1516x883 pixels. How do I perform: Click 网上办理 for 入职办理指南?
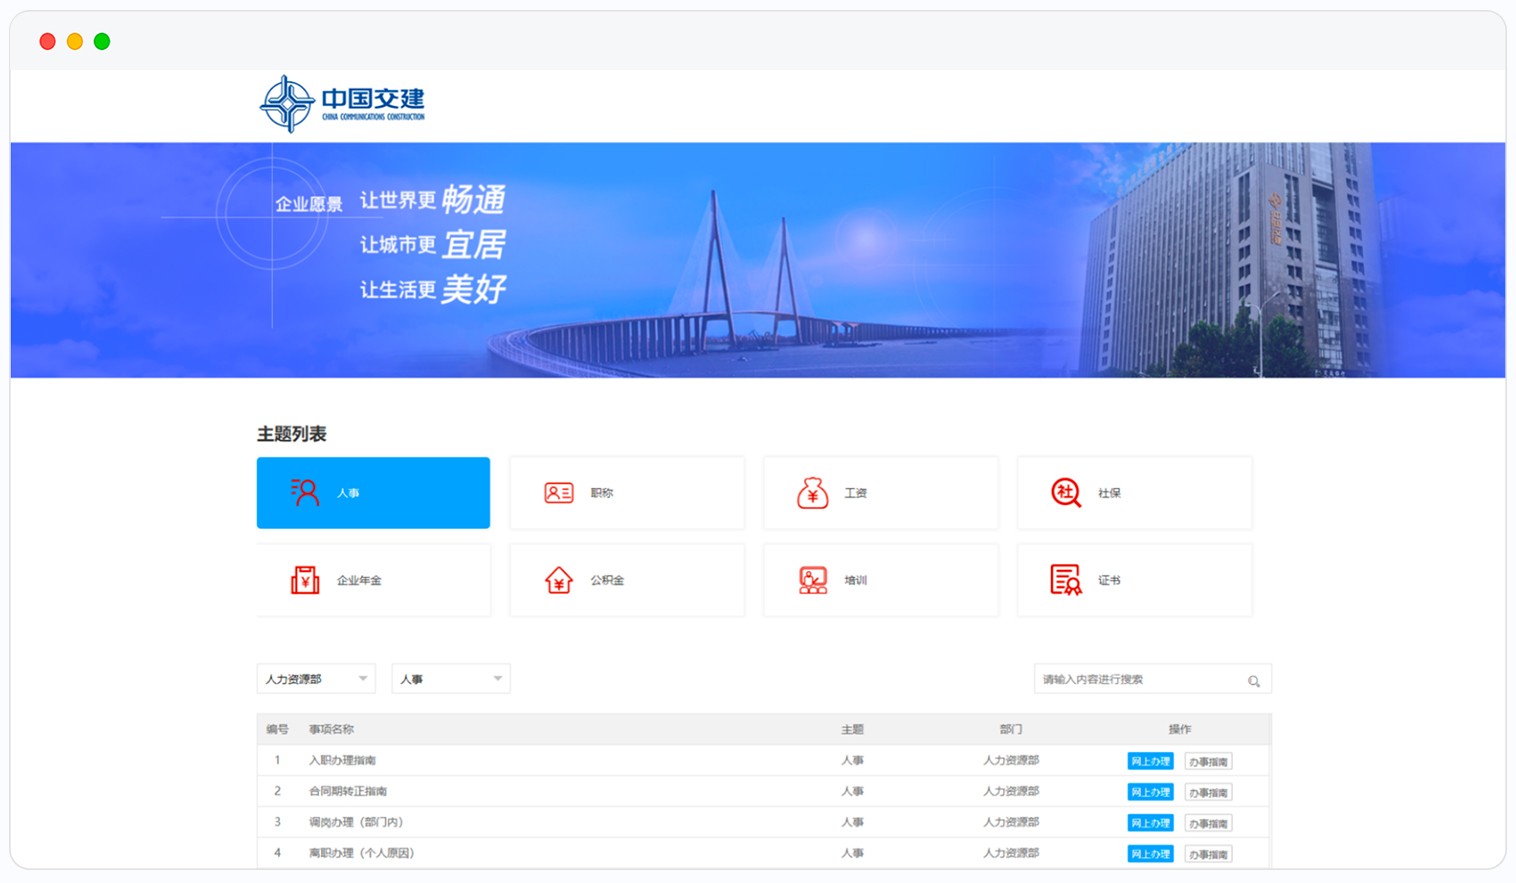pos(1150,762)
